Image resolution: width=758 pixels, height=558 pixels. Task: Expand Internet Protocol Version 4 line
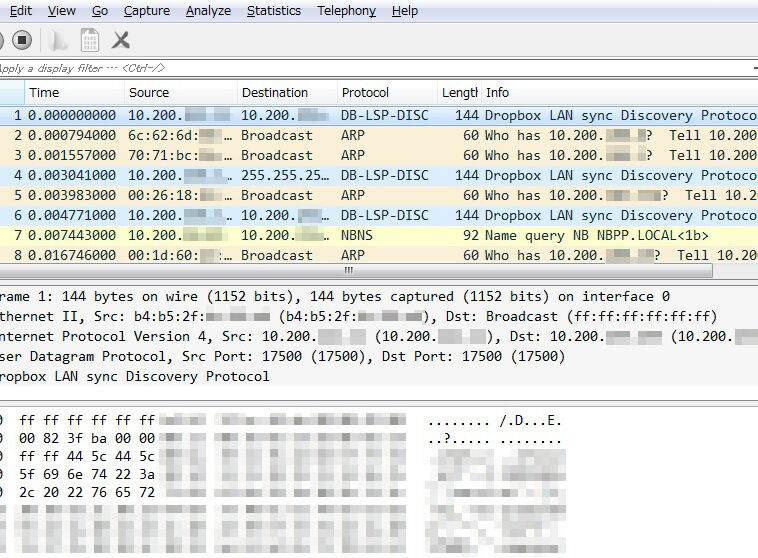pos(379,336)
